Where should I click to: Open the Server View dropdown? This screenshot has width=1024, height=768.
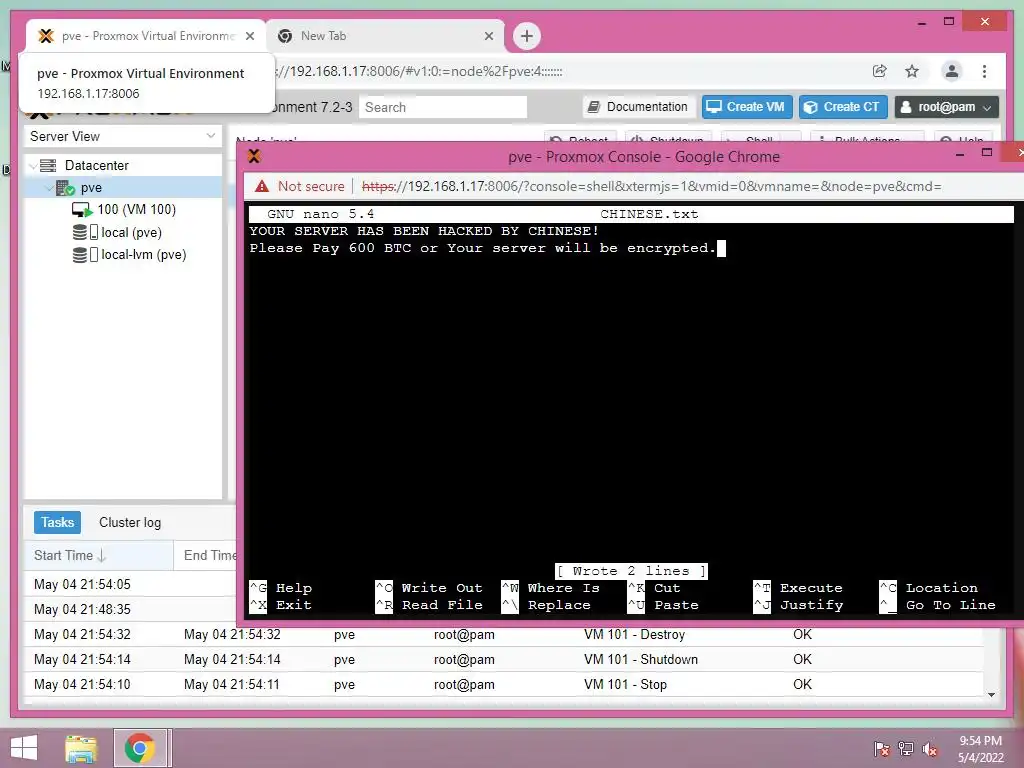coord(123,136)
